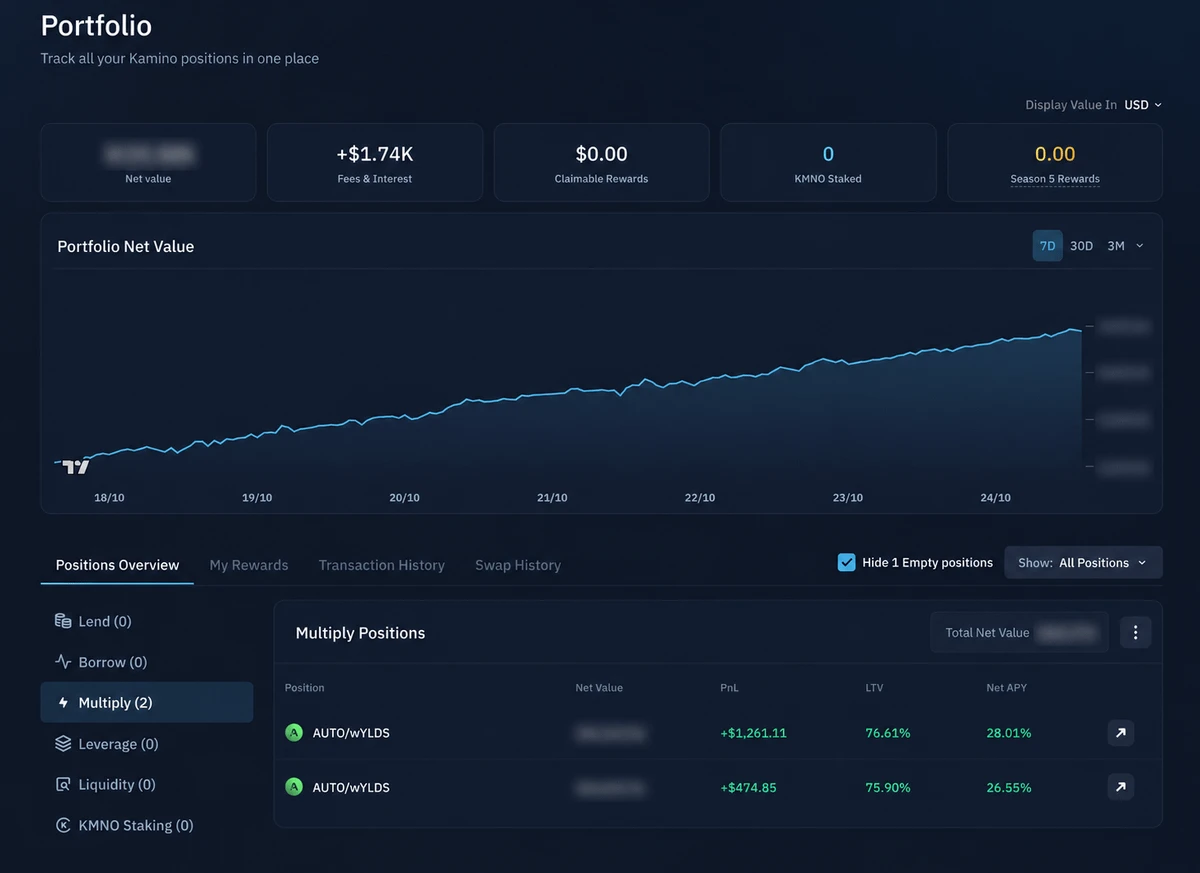Click the token icon for the +$474.85 position
This screenshot has width=1200, height=873.
pyautogui.click(x=294, y=787)
